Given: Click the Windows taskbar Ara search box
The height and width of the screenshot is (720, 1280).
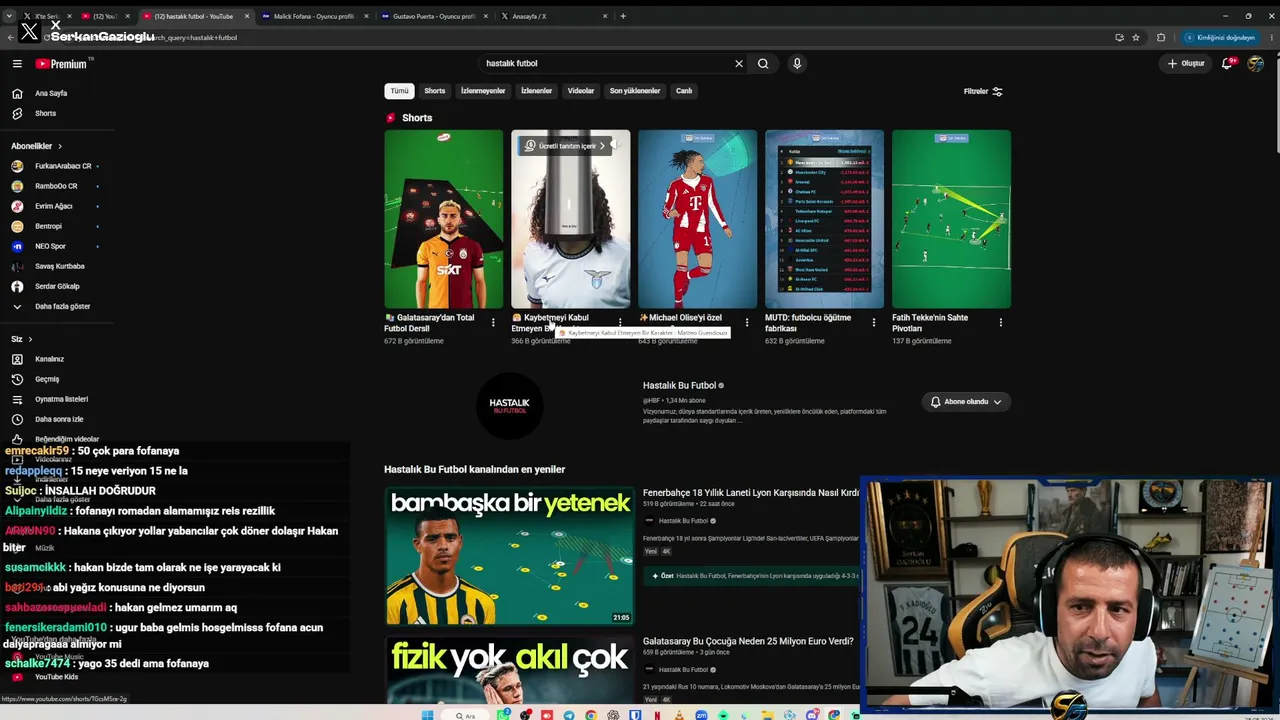Looking at the screenshot, I should tap(465, 715).
